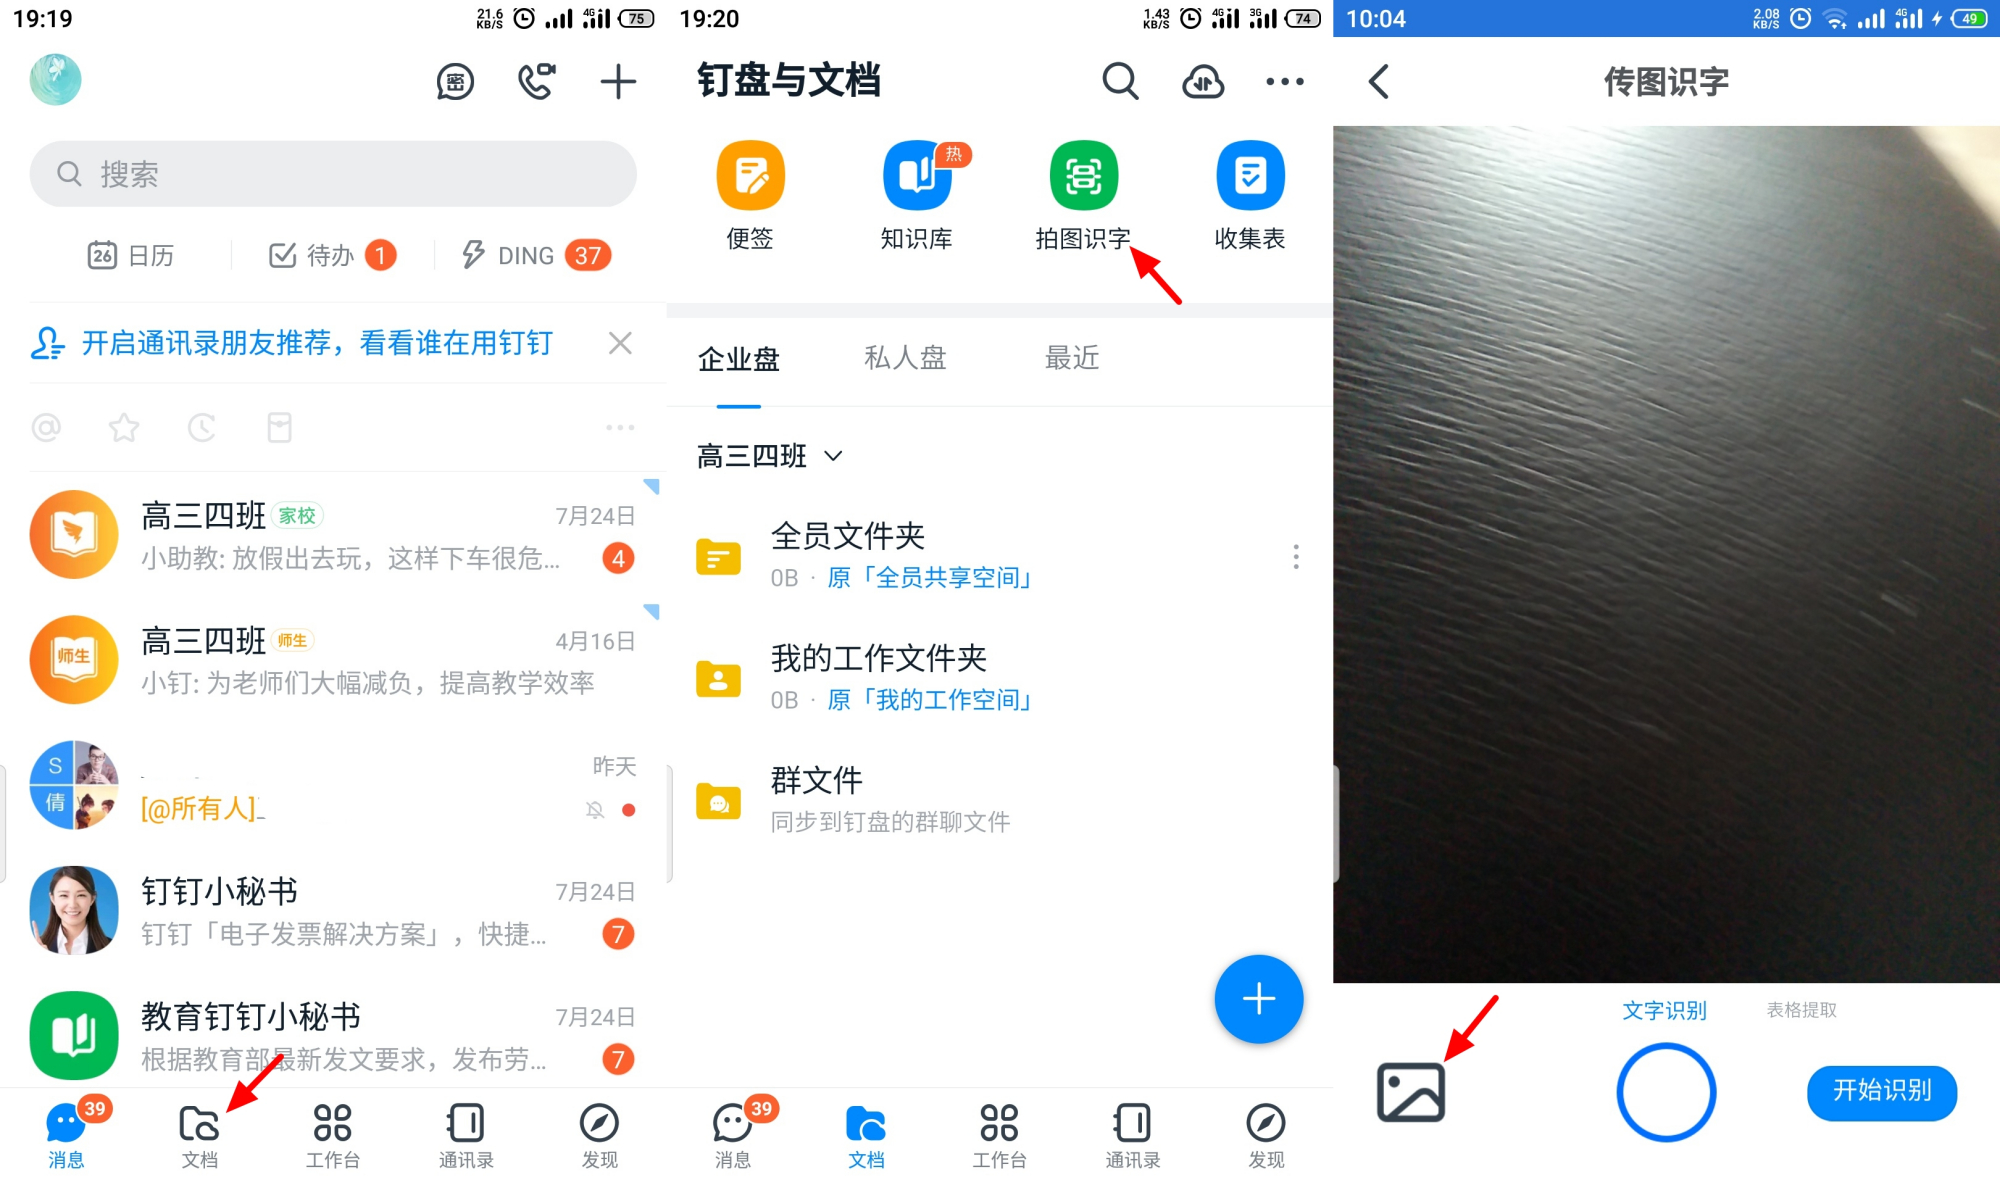The height and width of the screenshot is (1185, 2000).
Task: Select 传图识字 upload image icon
Action: click(x=1408, y=1090)
